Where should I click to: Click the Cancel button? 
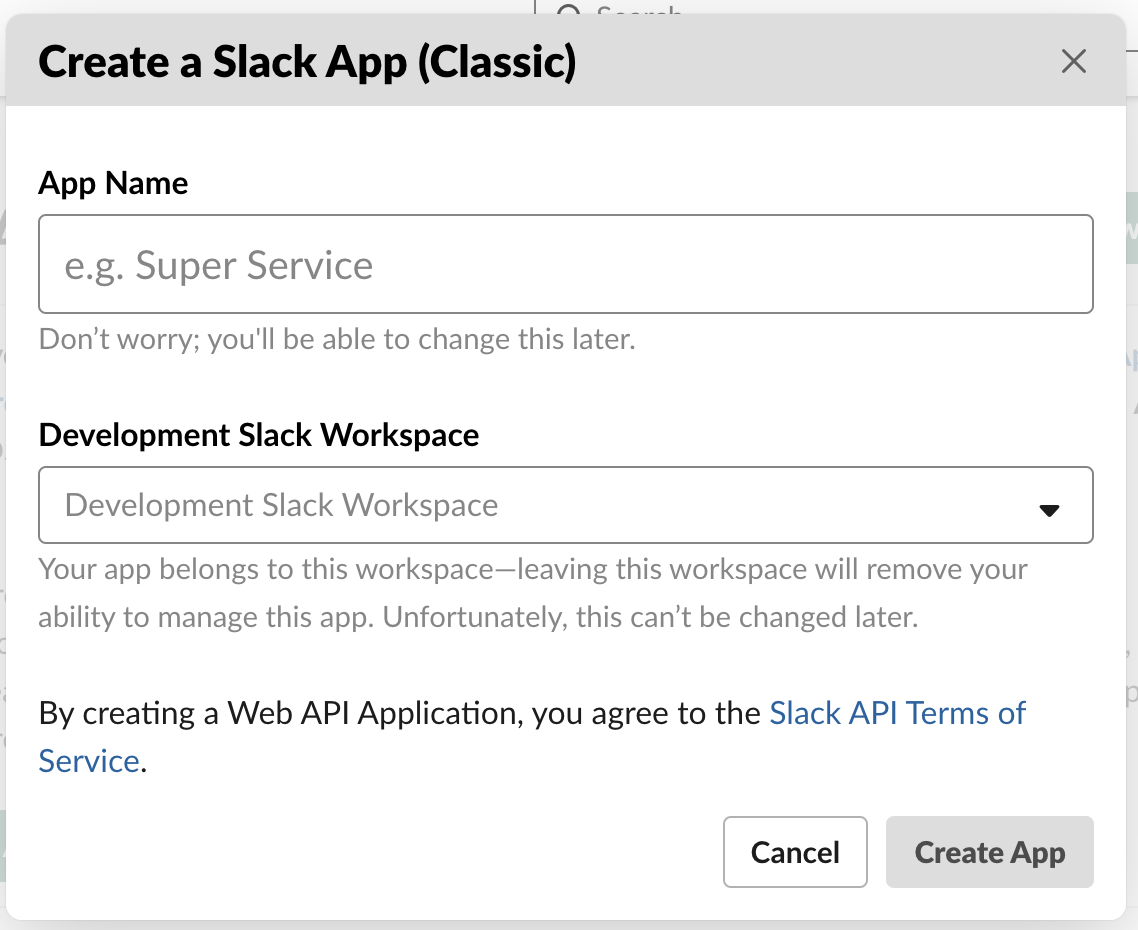[795, 852]
